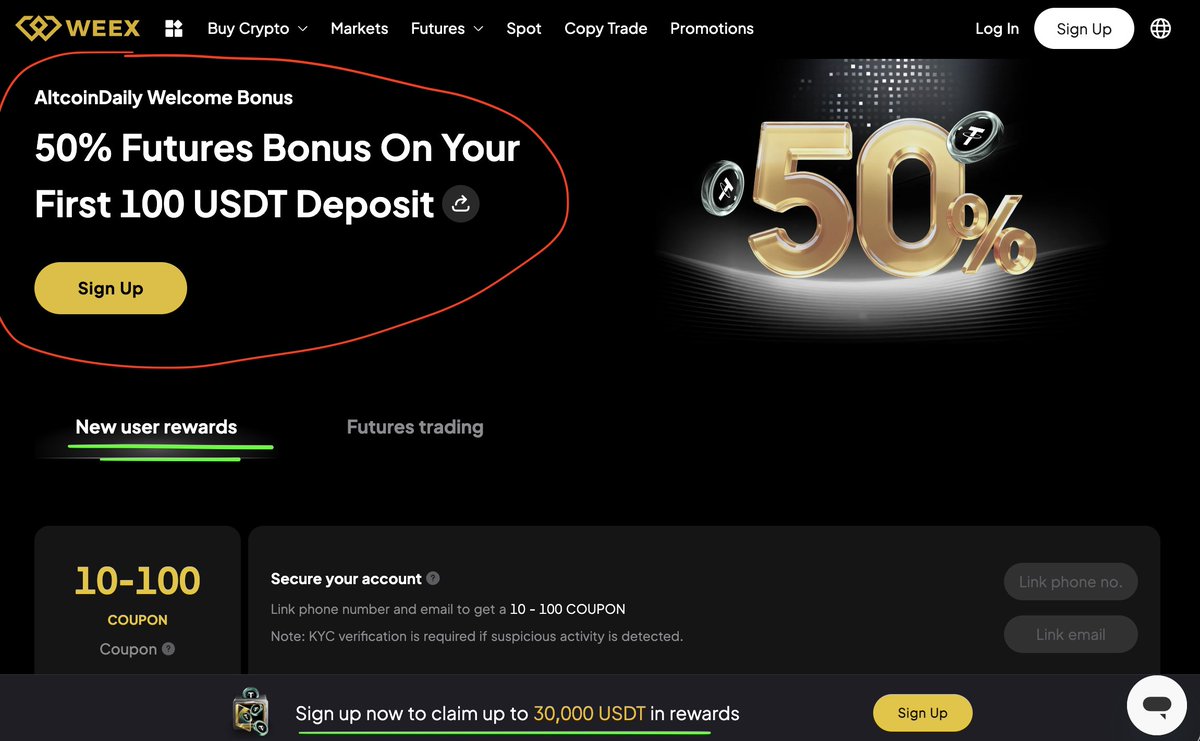Viewport: 1200px width, 741px height.
Task: Click the help icon beside Secure your account
Action: 433,578
